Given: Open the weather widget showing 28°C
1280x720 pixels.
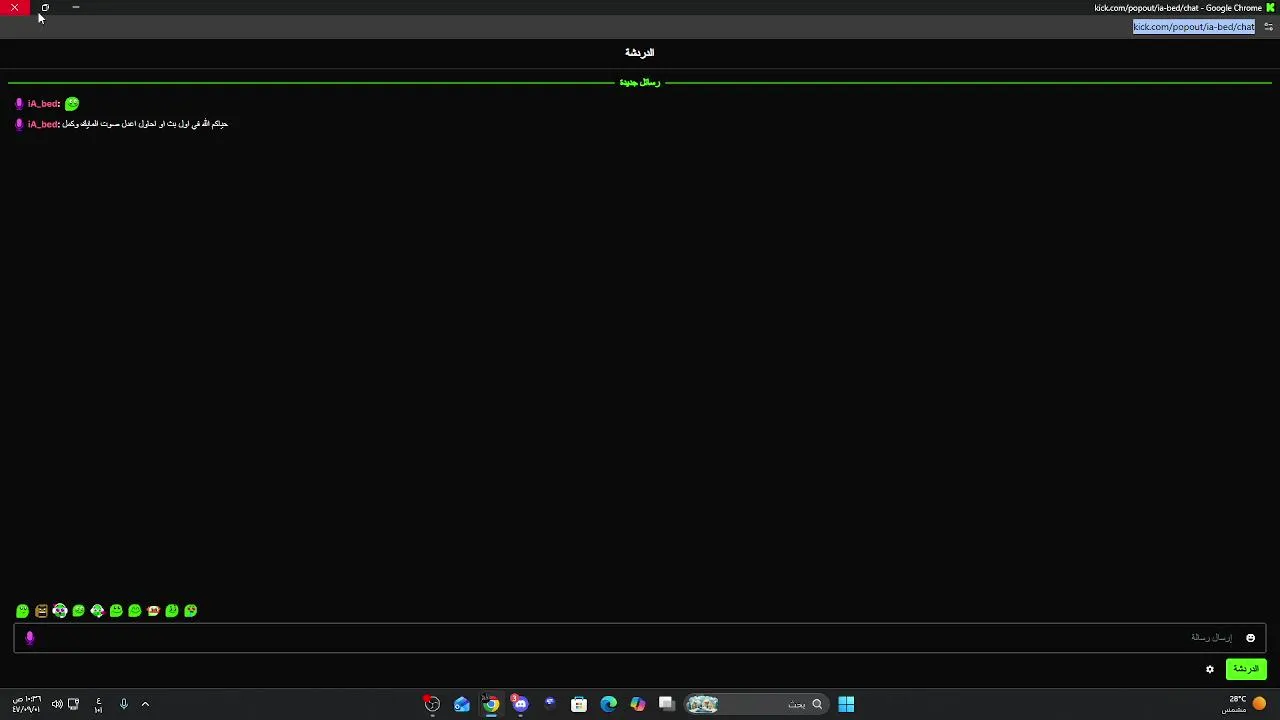Looking at the screenshot, I should point(1244,704).
